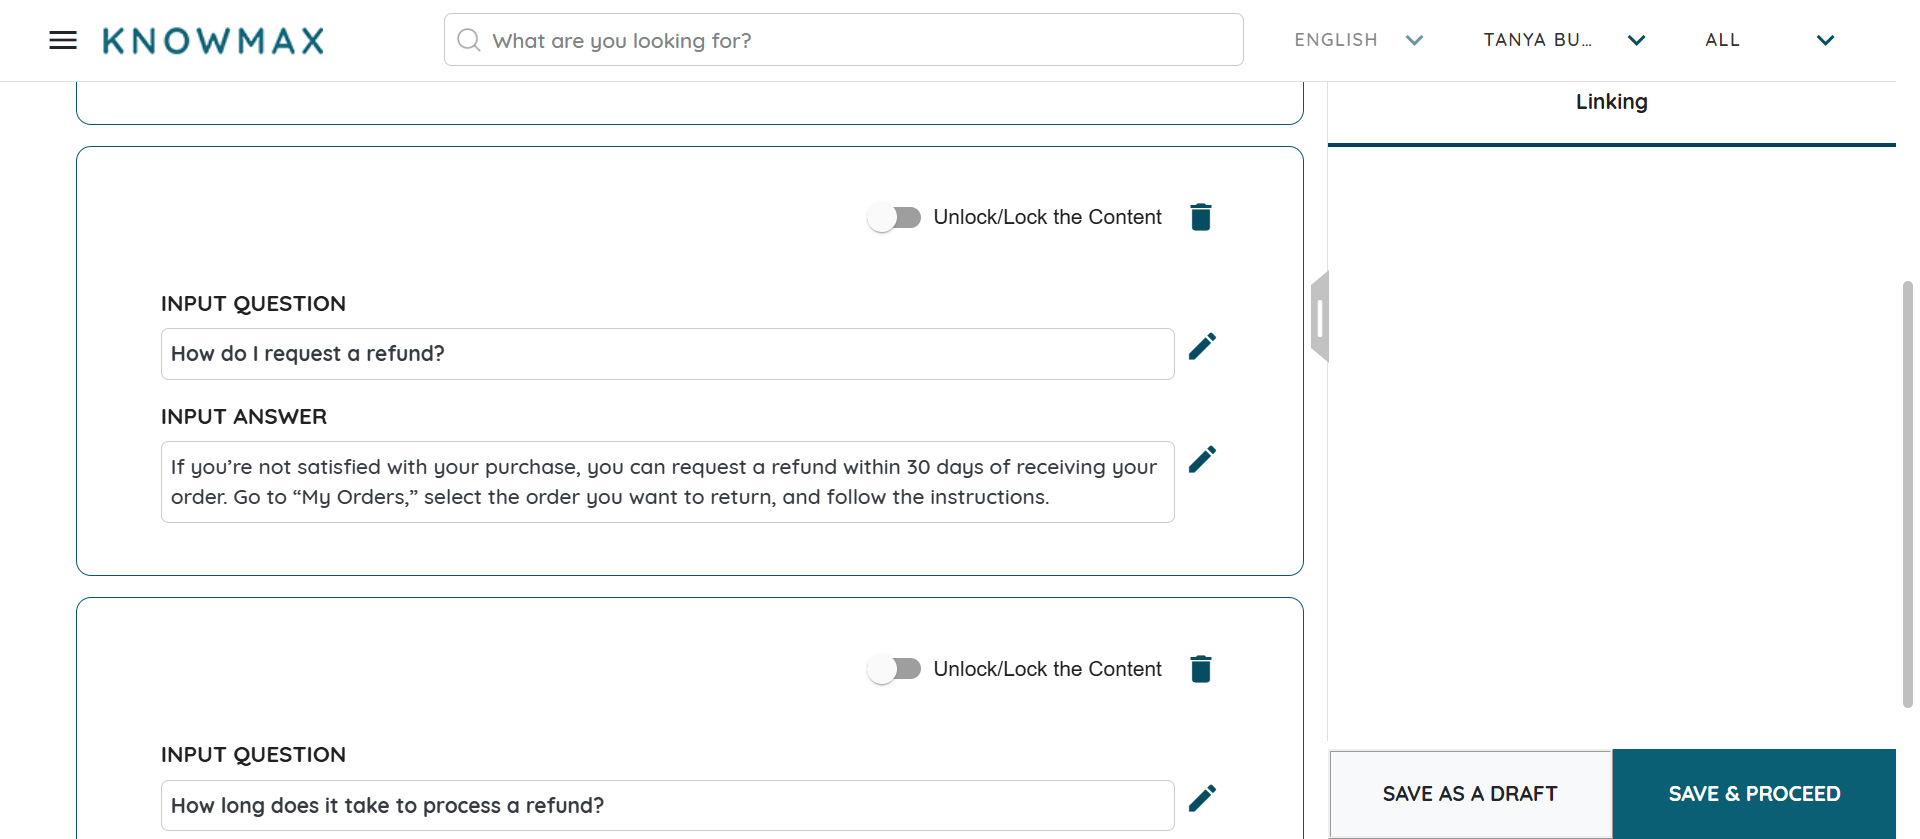
Task: Click Save as a Draft button
Action: pos(1470,794)
